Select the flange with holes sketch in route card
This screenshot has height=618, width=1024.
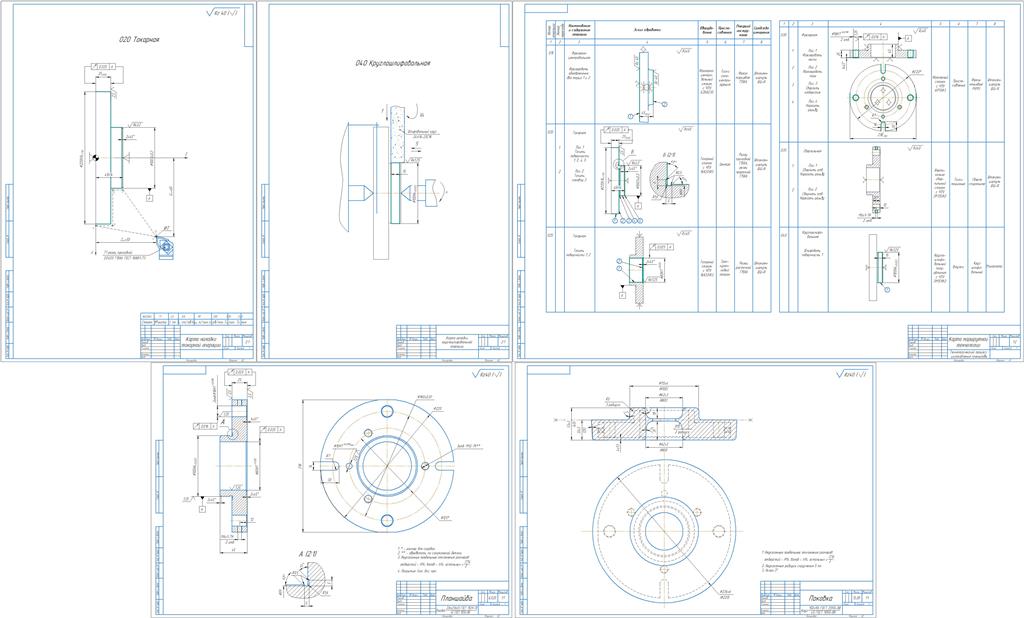883,87
